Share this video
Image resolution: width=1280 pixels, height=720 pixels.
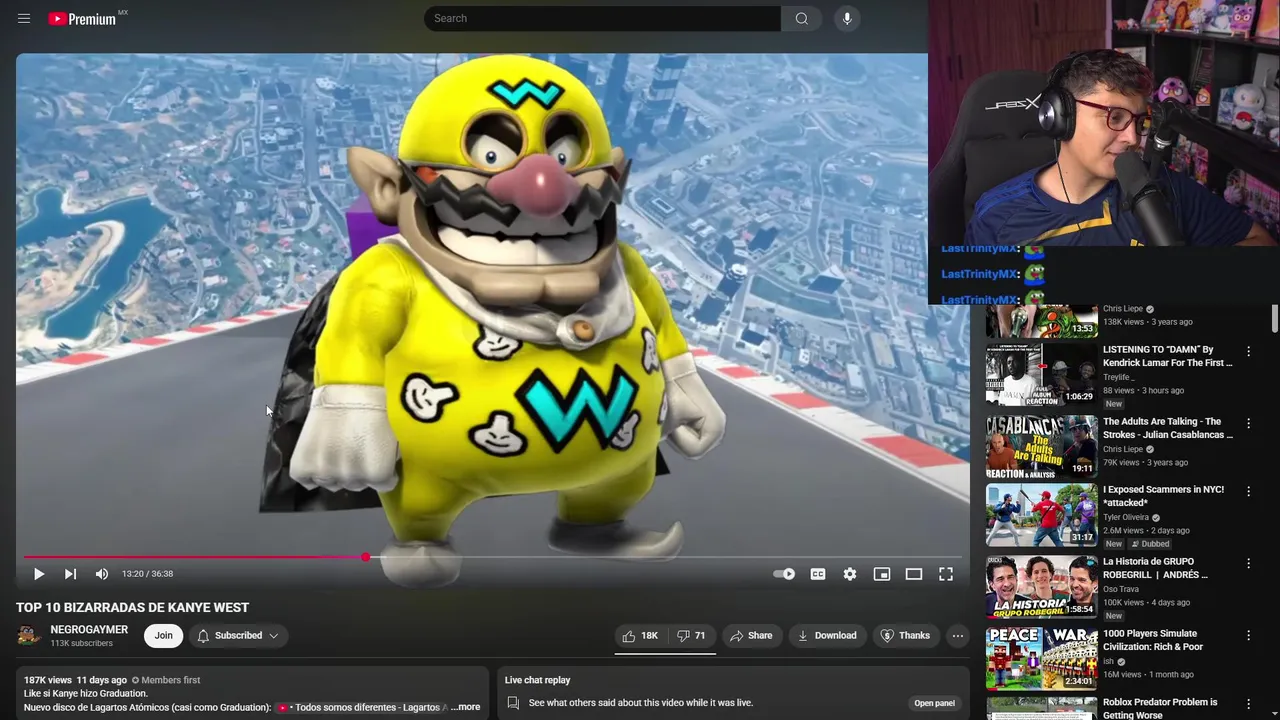click(751, 635)
